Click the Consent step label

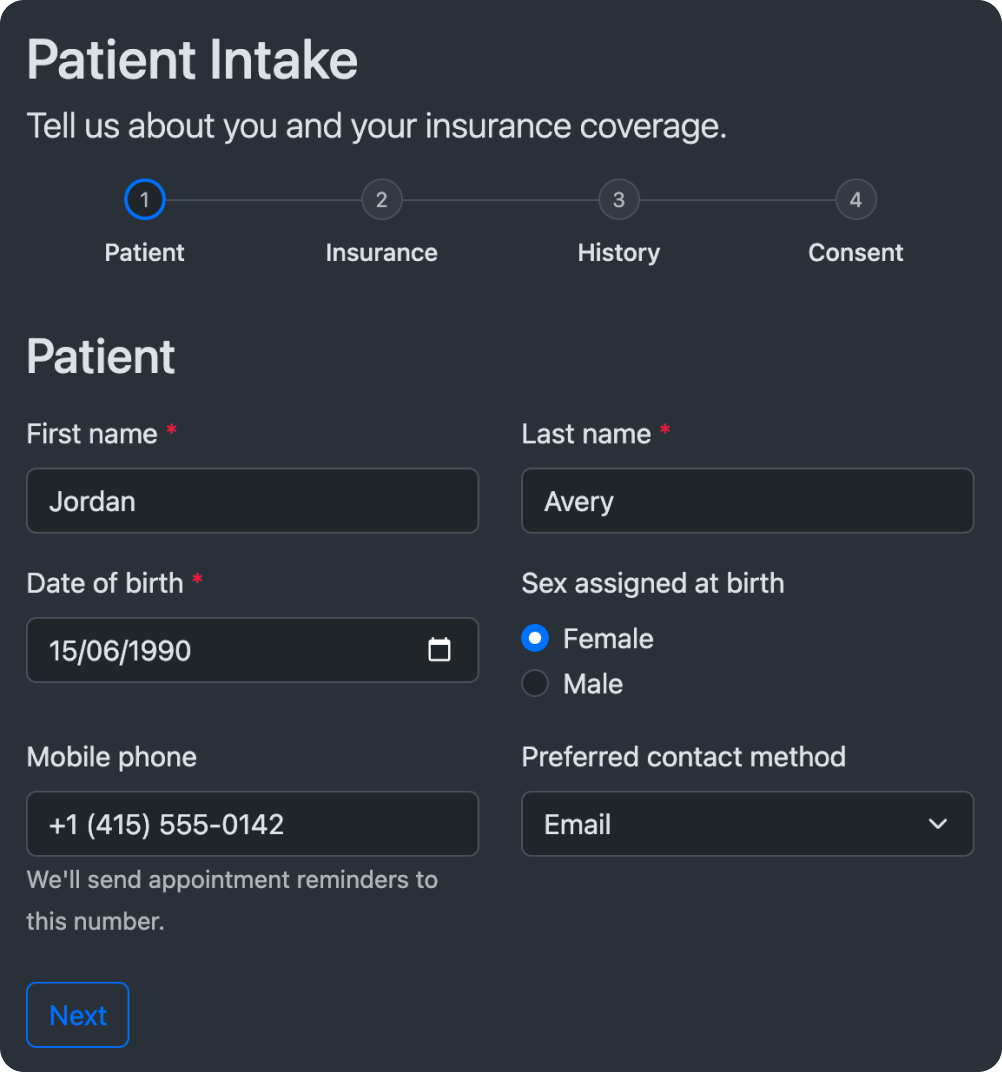(856, 253)
